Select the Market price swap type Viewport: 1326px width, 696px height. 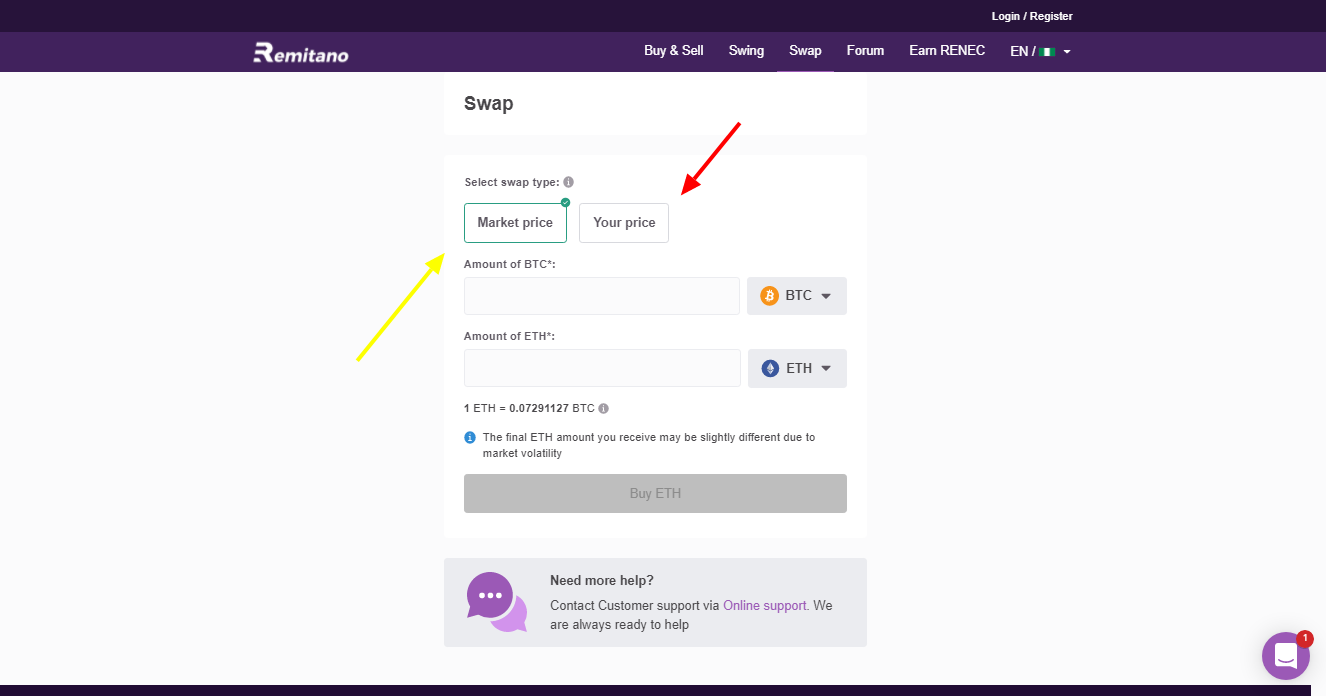tap(515, 222)
